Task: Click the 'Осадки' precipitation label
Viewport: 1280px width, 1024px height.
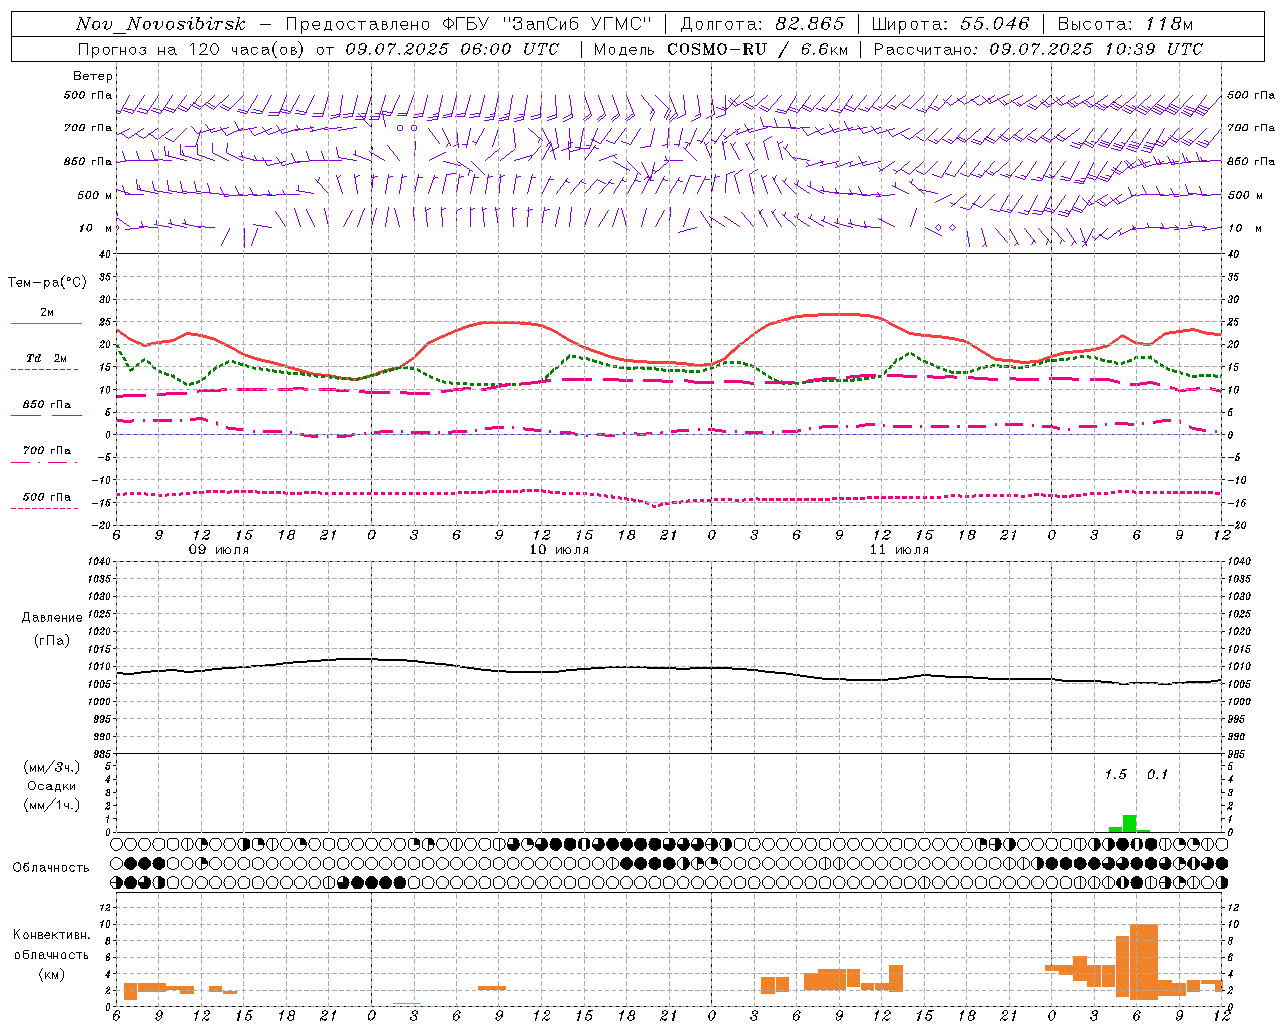Action: (x=52, y=786)
